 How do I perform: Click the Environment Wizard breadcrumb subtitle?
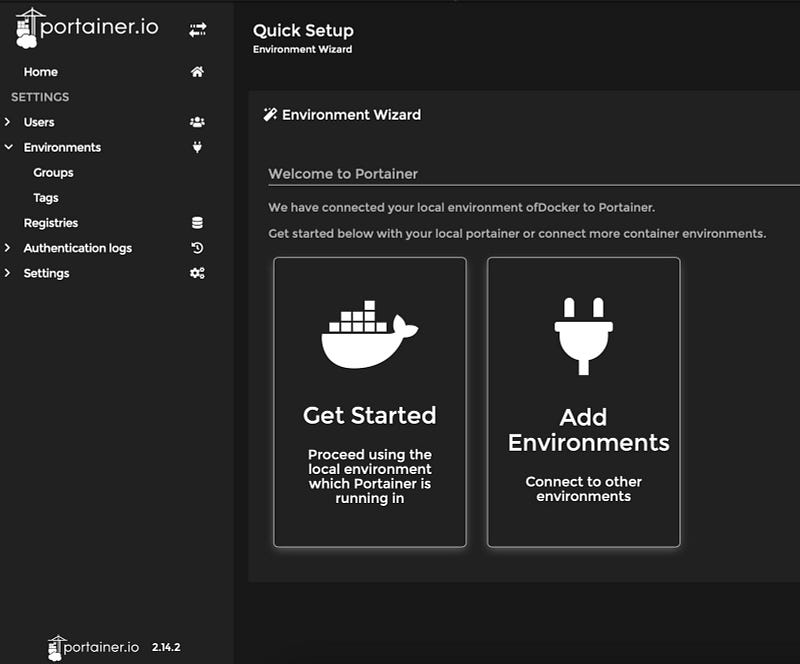[x=303, y=50]
